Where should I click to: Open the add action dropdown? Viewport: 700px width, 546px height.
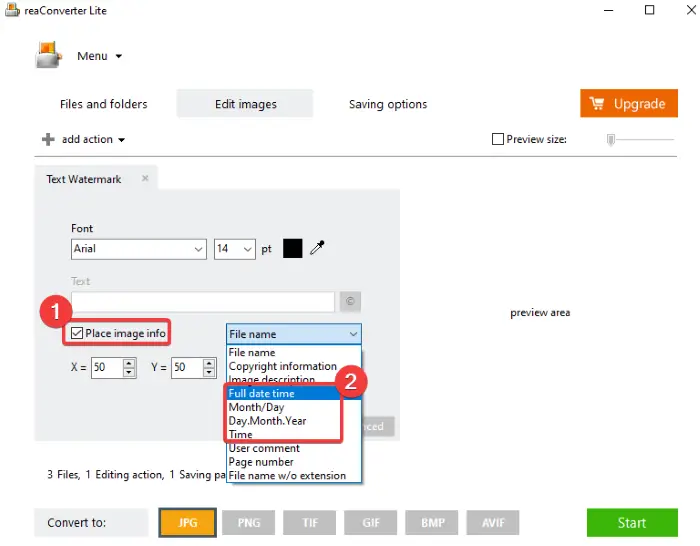click(93, 139)
